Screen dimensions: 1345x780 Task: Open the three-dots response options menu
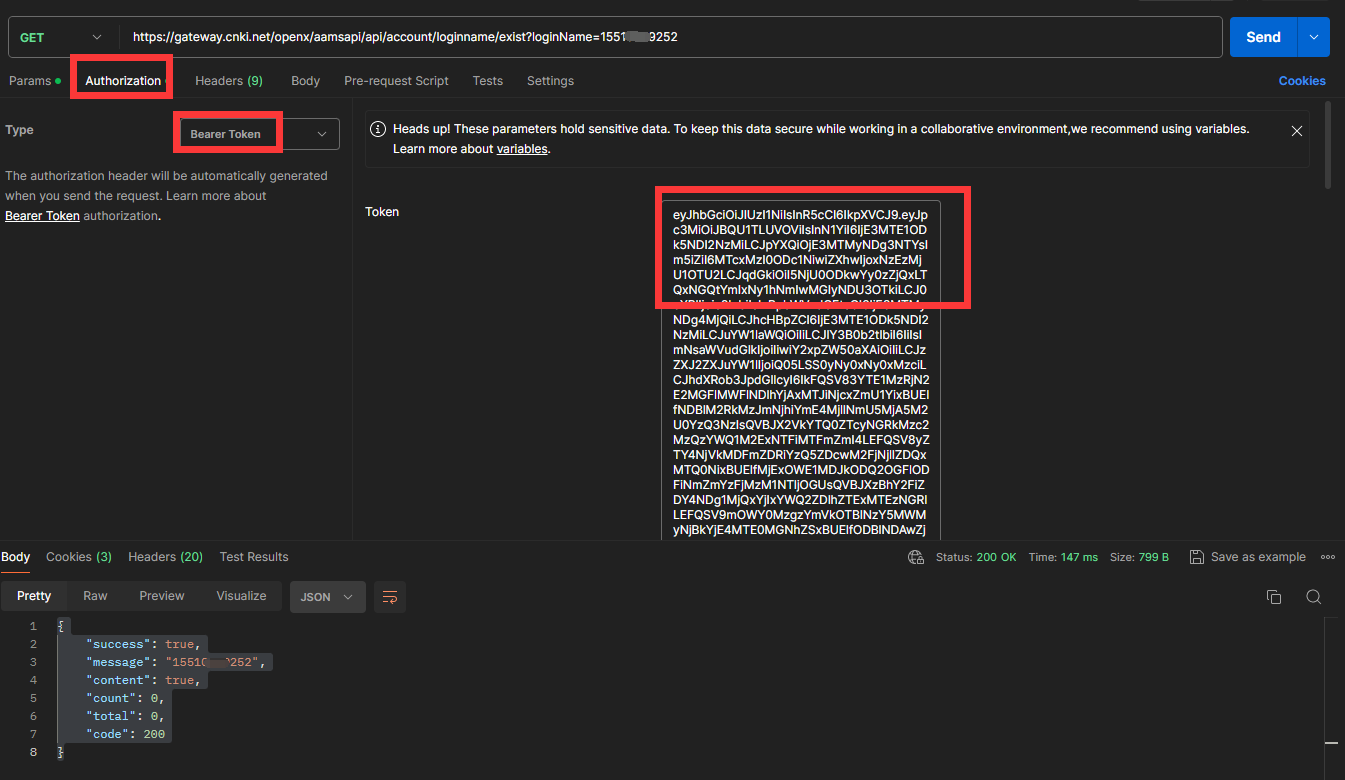tap(1328, 557)
